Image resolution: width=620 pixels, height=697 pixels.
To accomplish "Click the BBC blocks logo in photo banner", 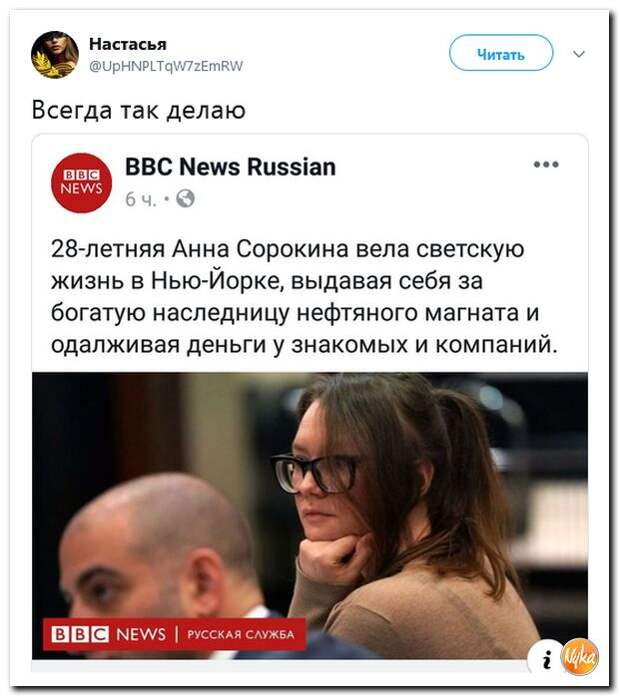I will [80, 634].
